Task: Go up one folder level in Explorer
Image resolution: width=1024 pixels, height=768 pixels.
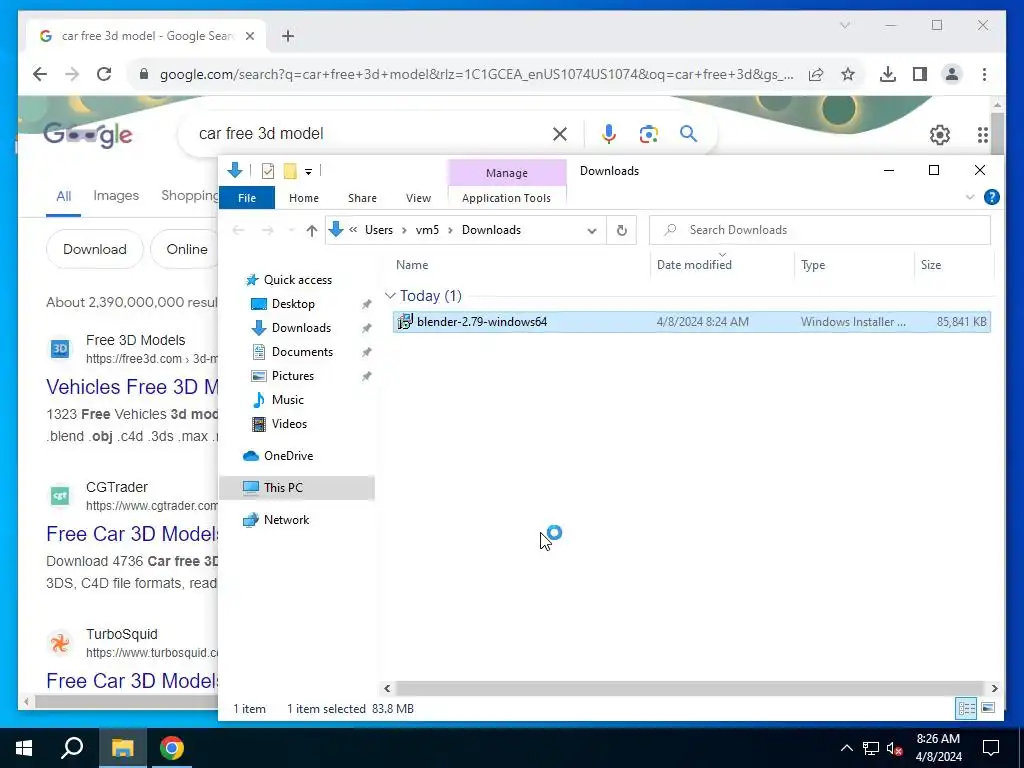Action: [x=312, y=230]
